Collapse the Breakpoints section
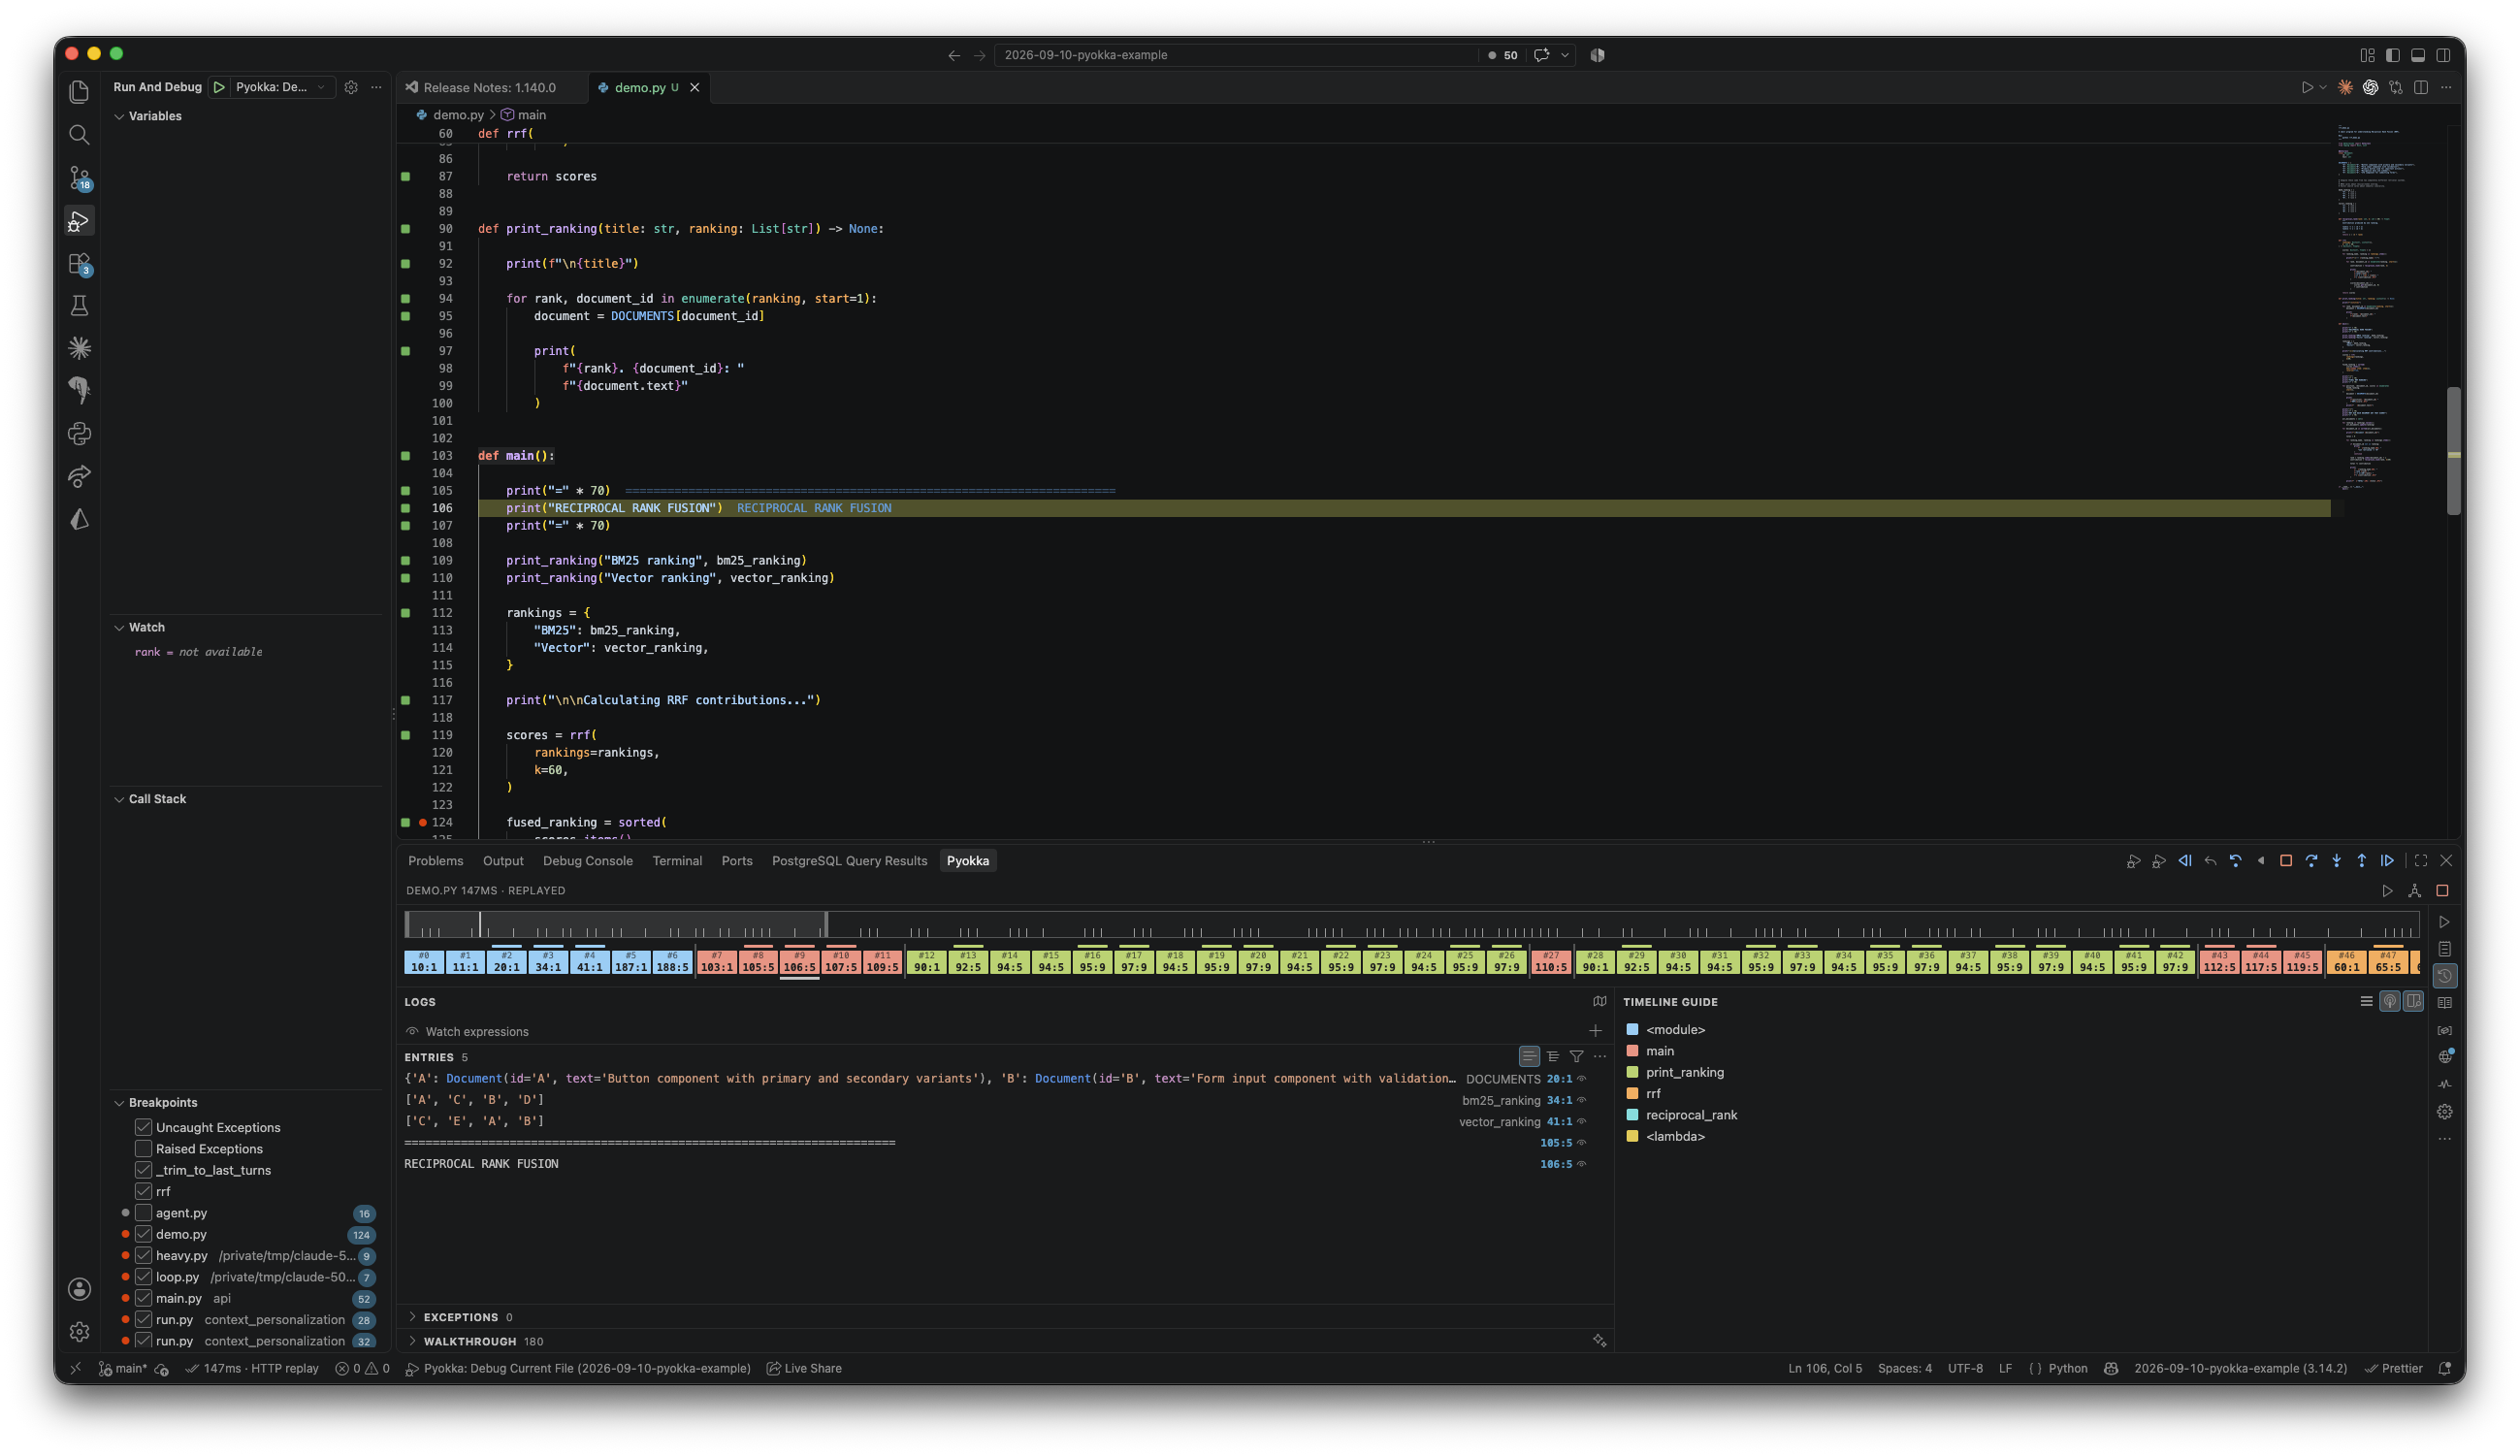 click(x=119, y=1103)
